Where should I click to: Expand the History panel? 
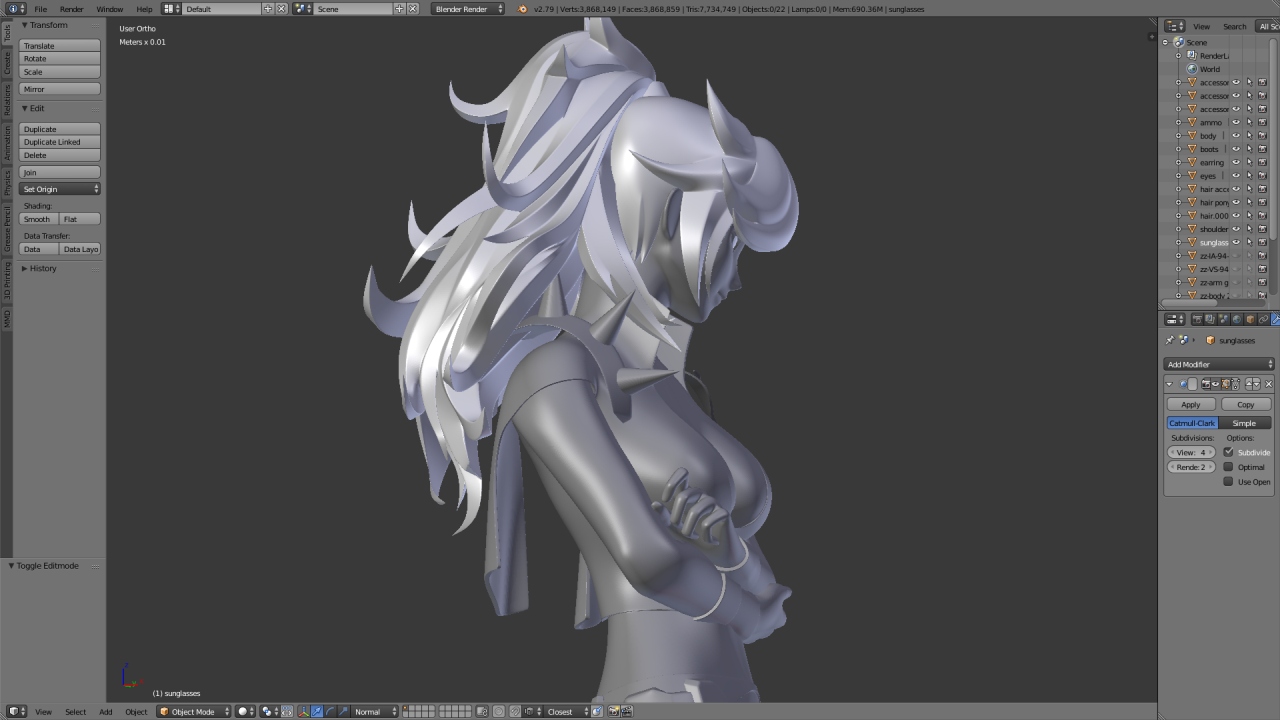24,268
